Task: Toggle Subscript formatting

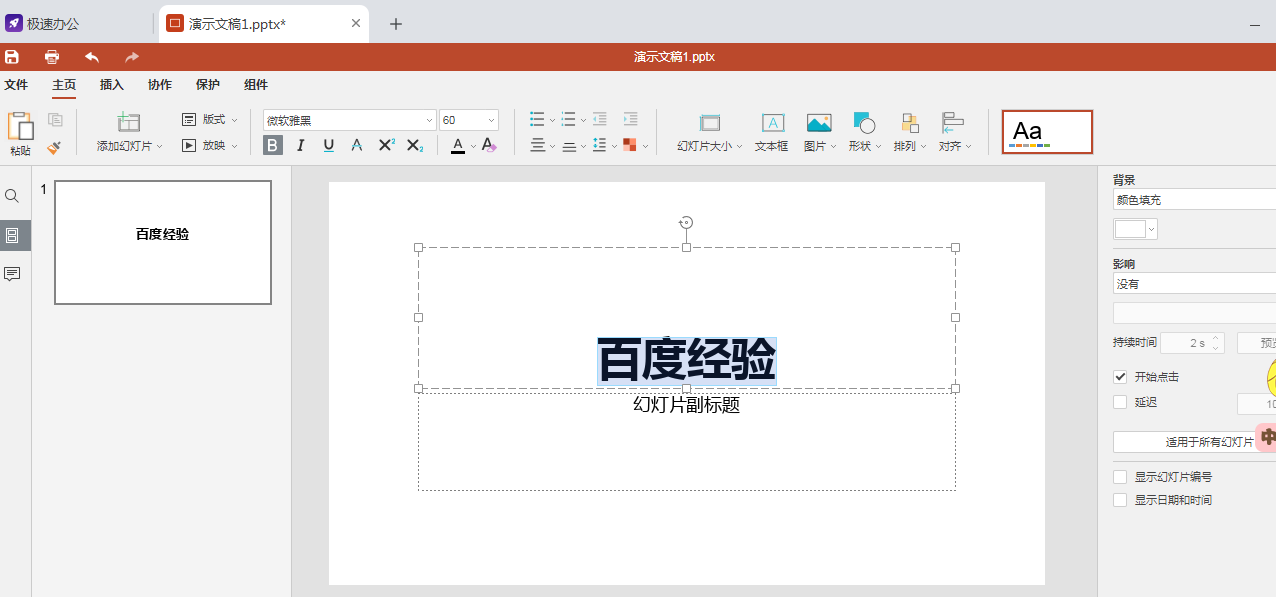Action: [415, 146]
